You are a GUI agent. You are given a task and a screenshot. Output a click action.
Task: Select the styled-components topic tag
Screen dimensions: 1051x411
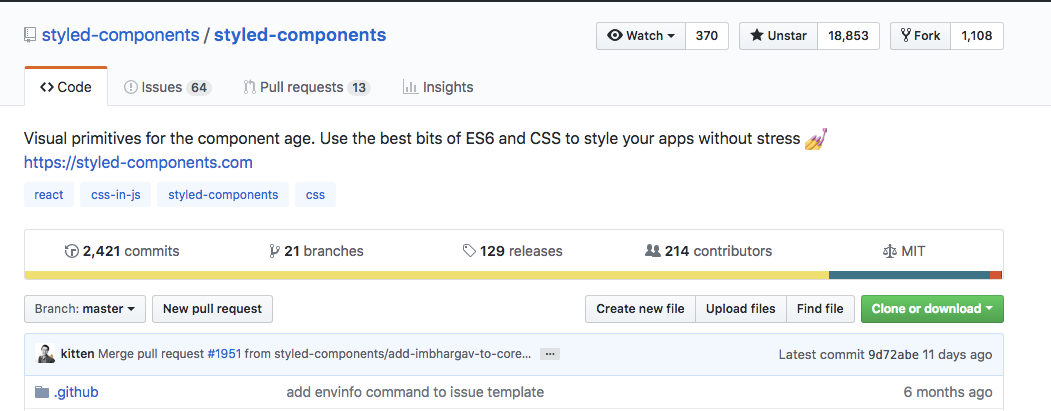pos(223,195)
